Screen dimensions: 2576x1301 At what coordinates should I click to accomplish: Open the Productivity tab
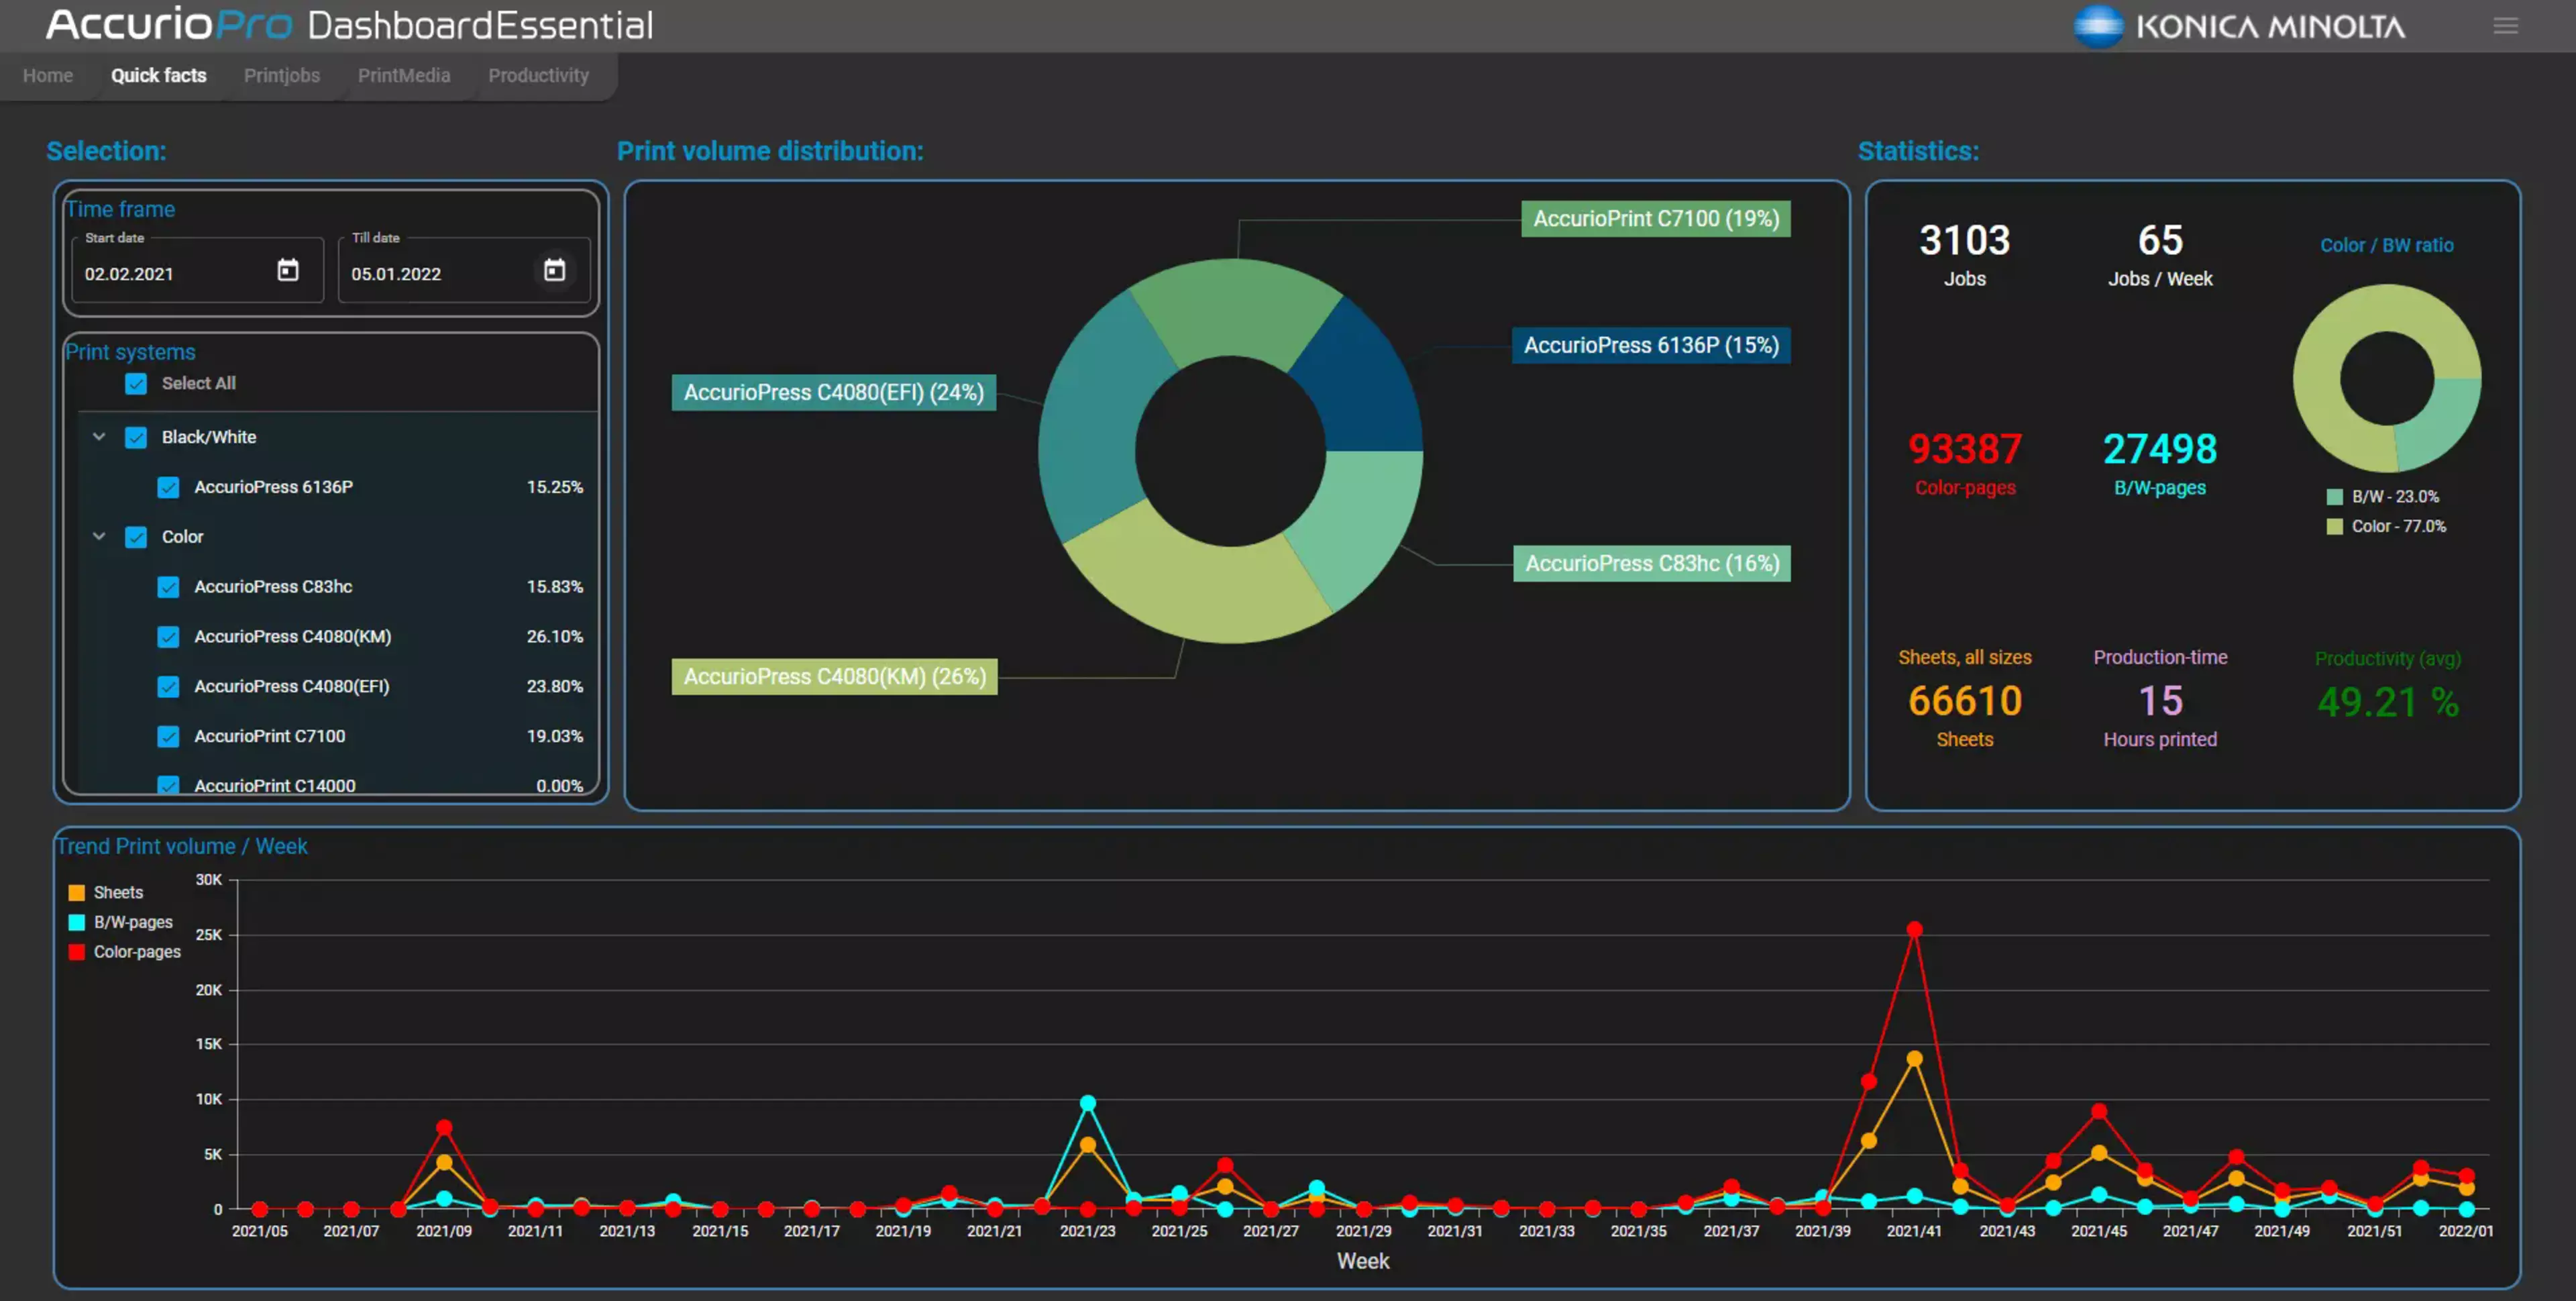538,76
